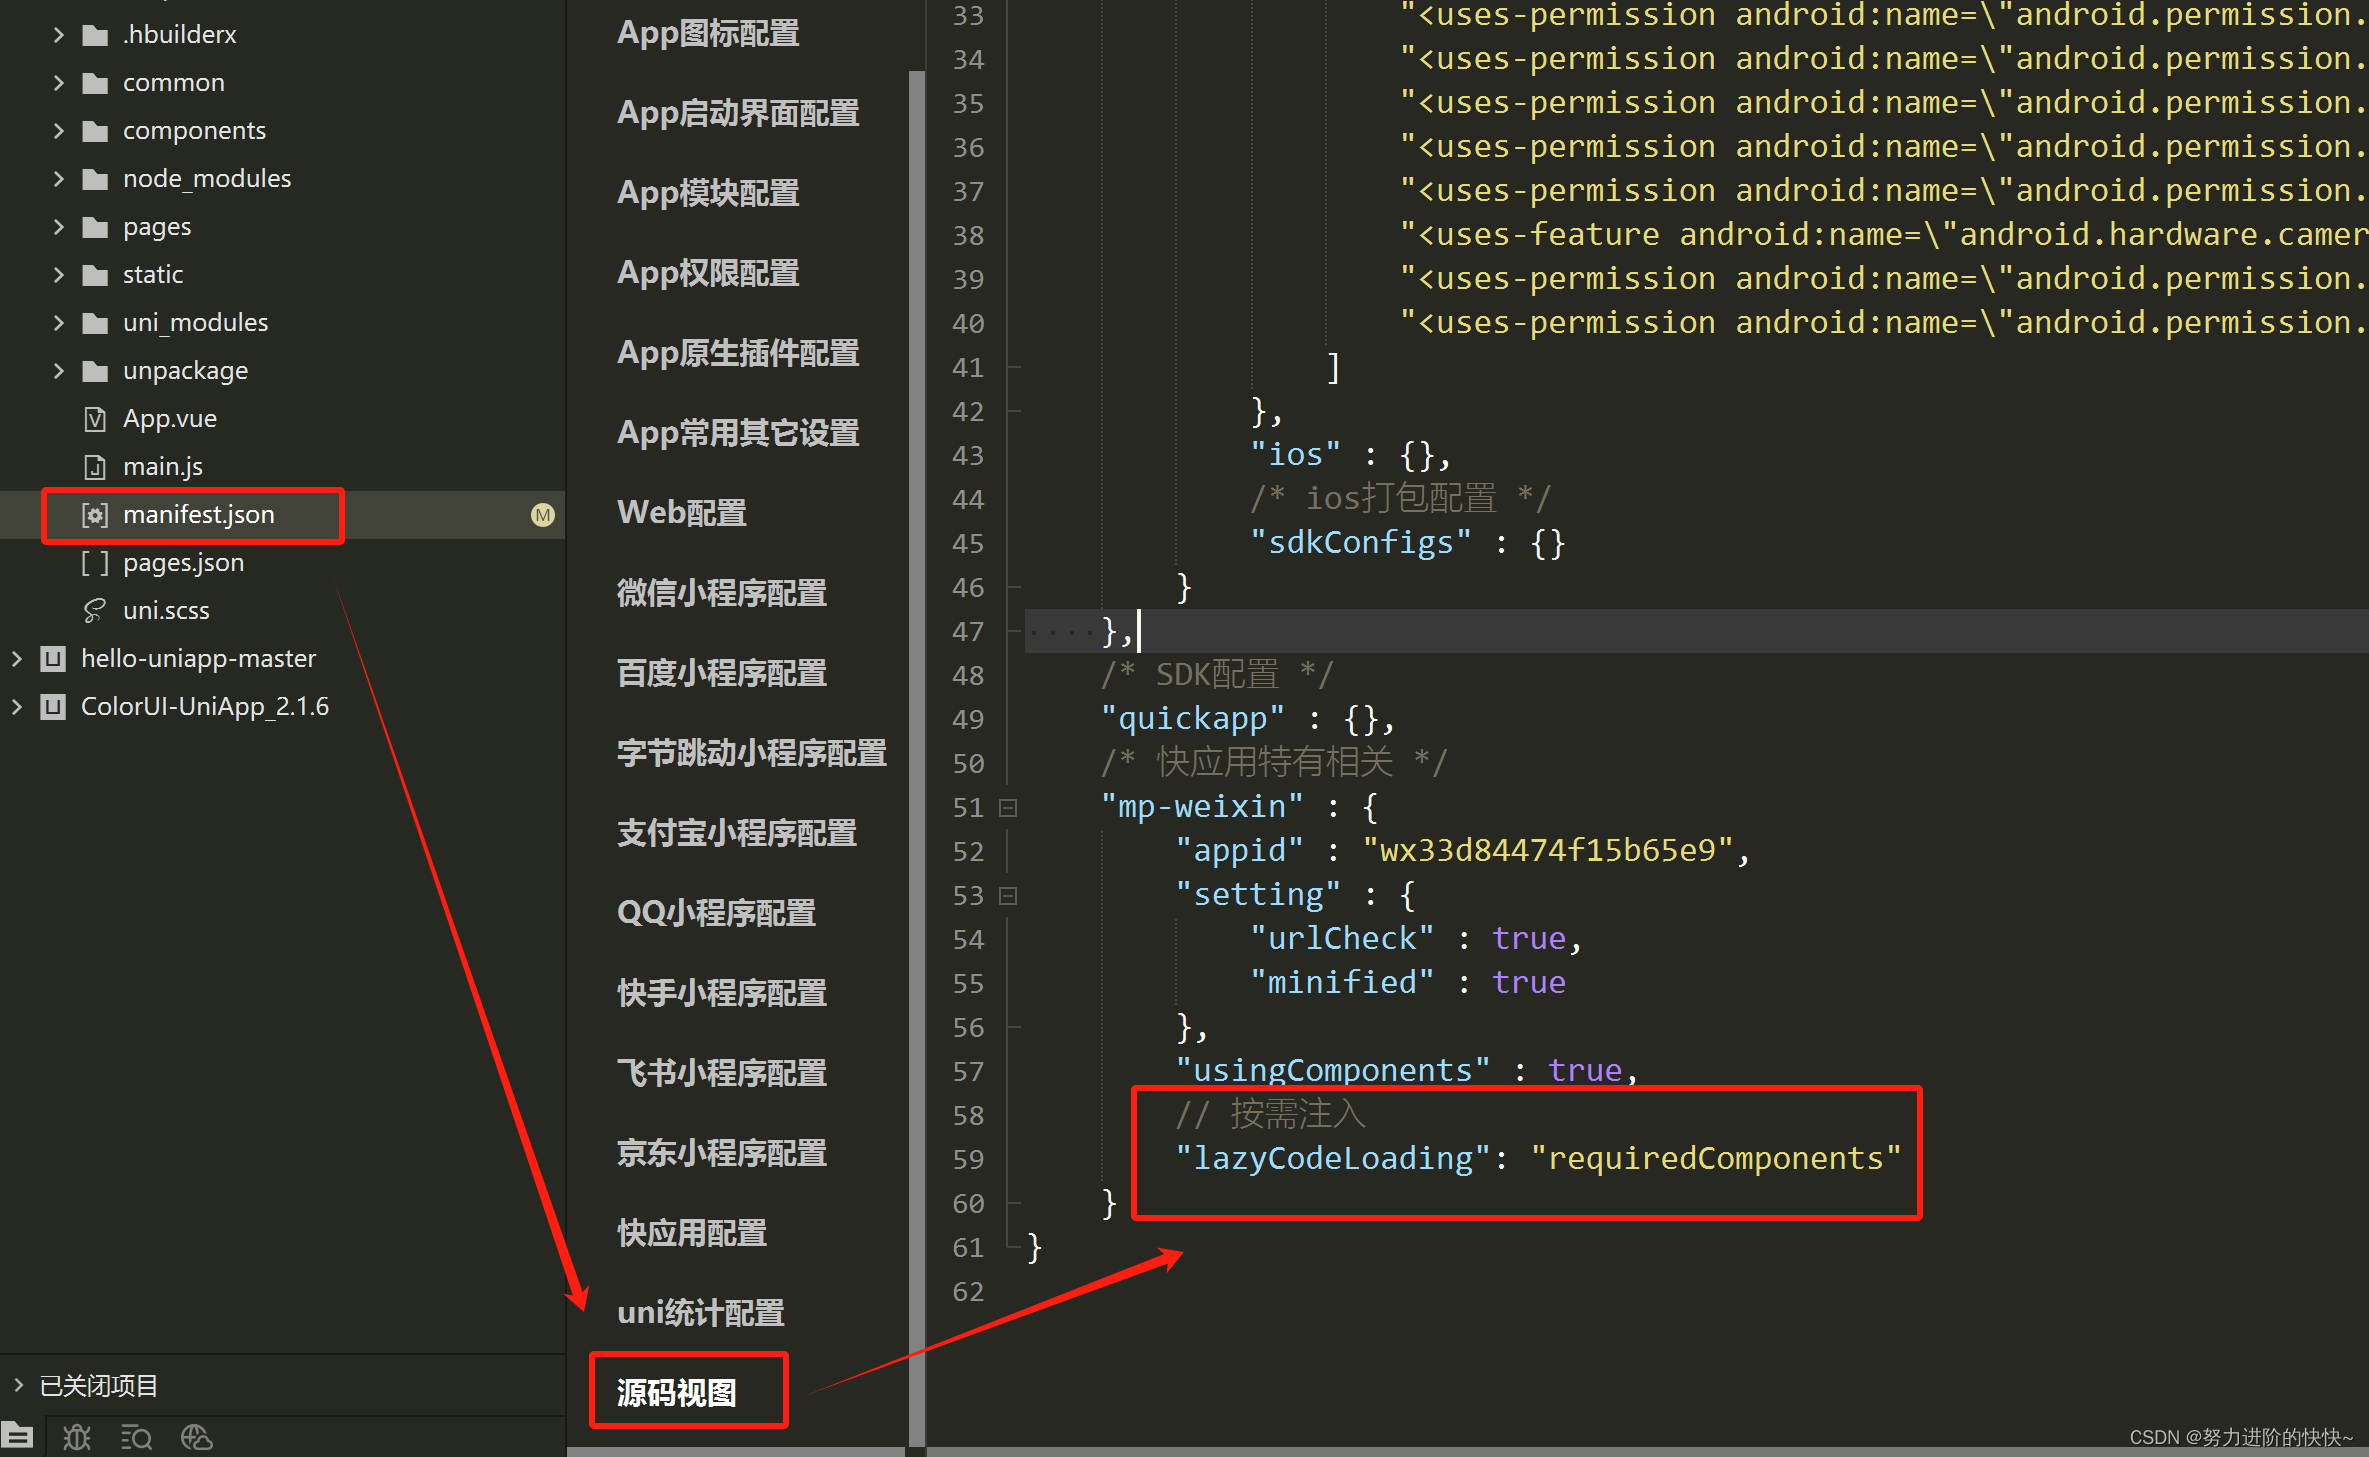This screenshot has height=1457, width=2369.
Task: Open 微信小程序配置 section
Action: (x=722, y=593)
